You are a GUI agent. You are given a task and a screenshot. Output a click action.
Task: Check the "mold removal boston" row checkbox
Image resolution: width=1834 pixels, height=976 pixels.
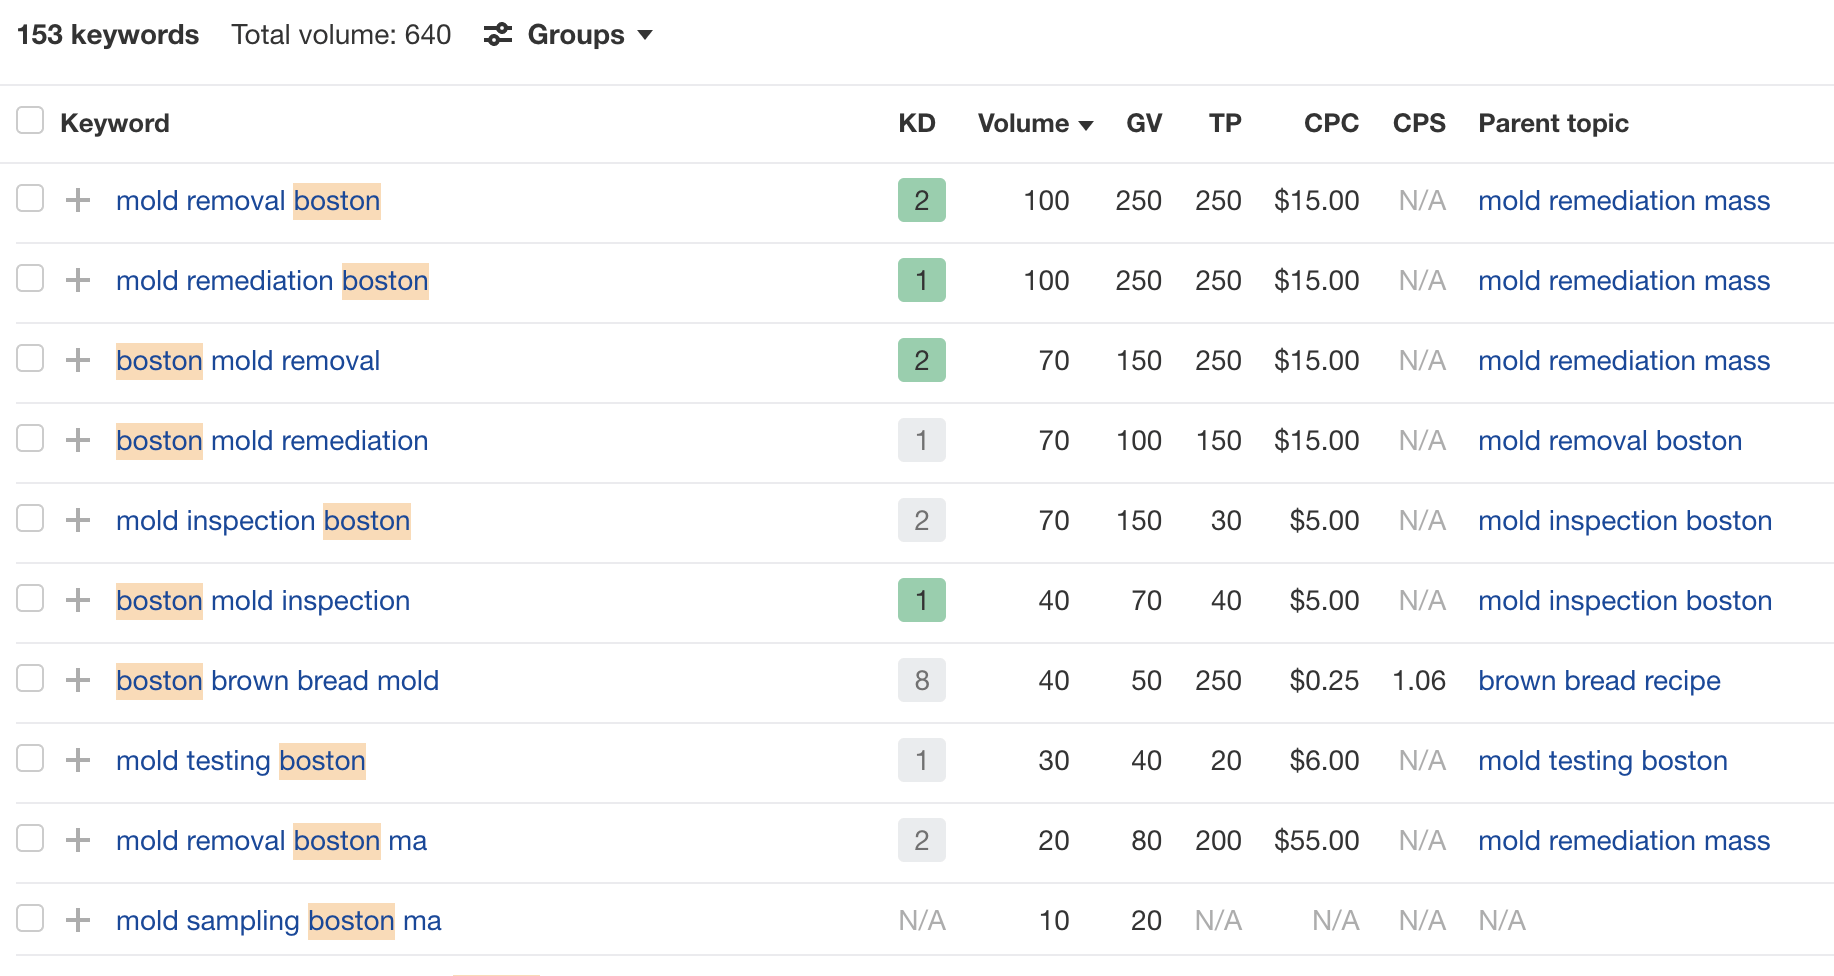point(30,198)
